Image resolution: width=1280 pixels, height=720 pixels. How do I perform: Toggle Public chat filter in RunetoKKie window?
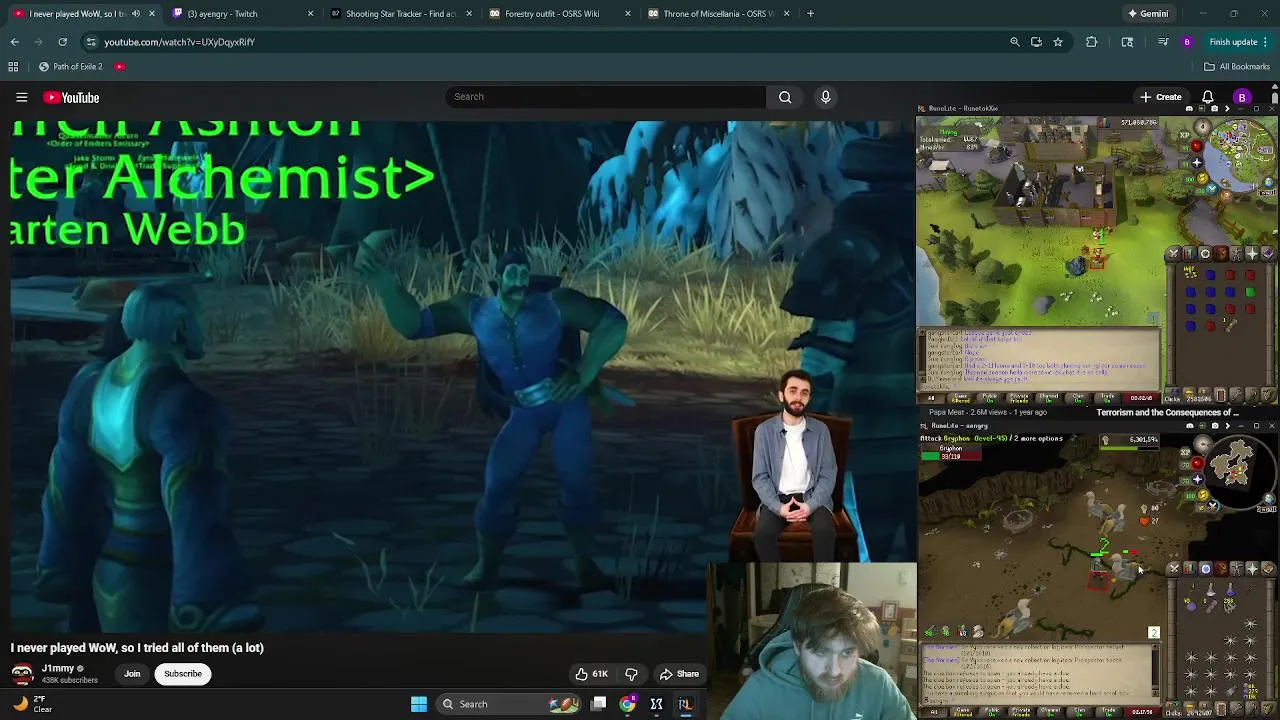[990, 397]
